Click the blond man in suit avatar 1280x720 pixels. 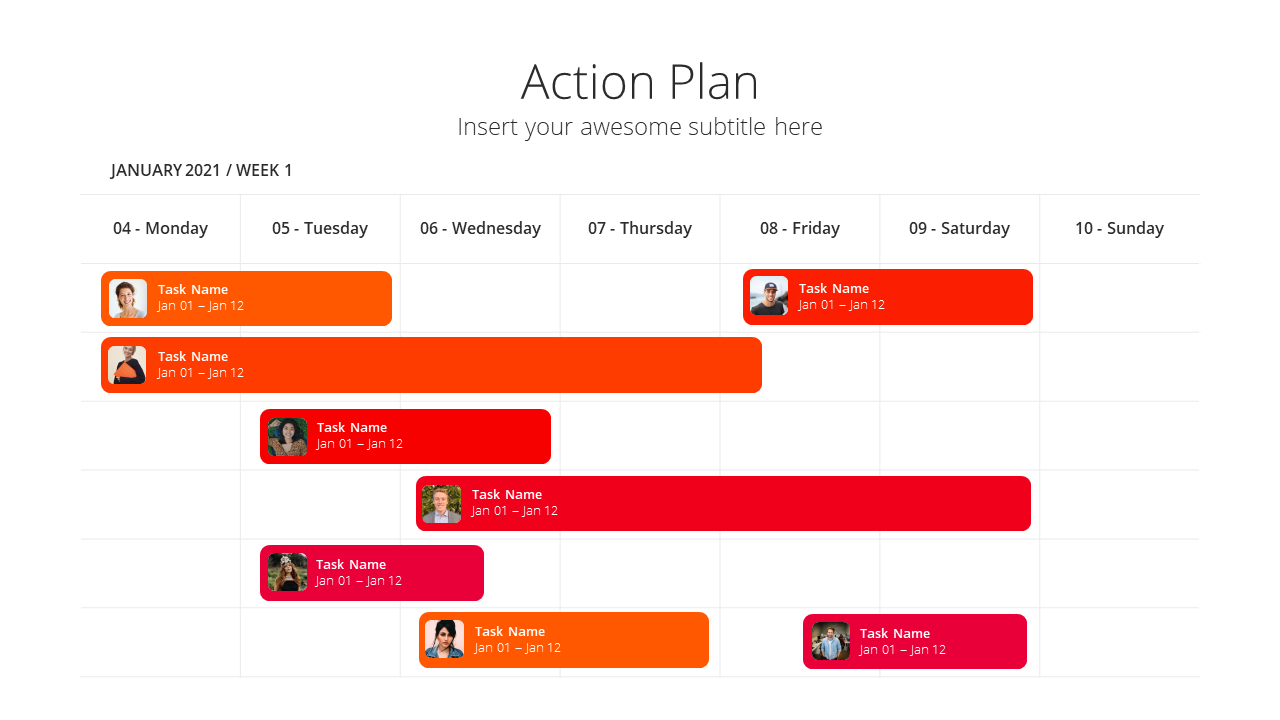pos(442,504)
